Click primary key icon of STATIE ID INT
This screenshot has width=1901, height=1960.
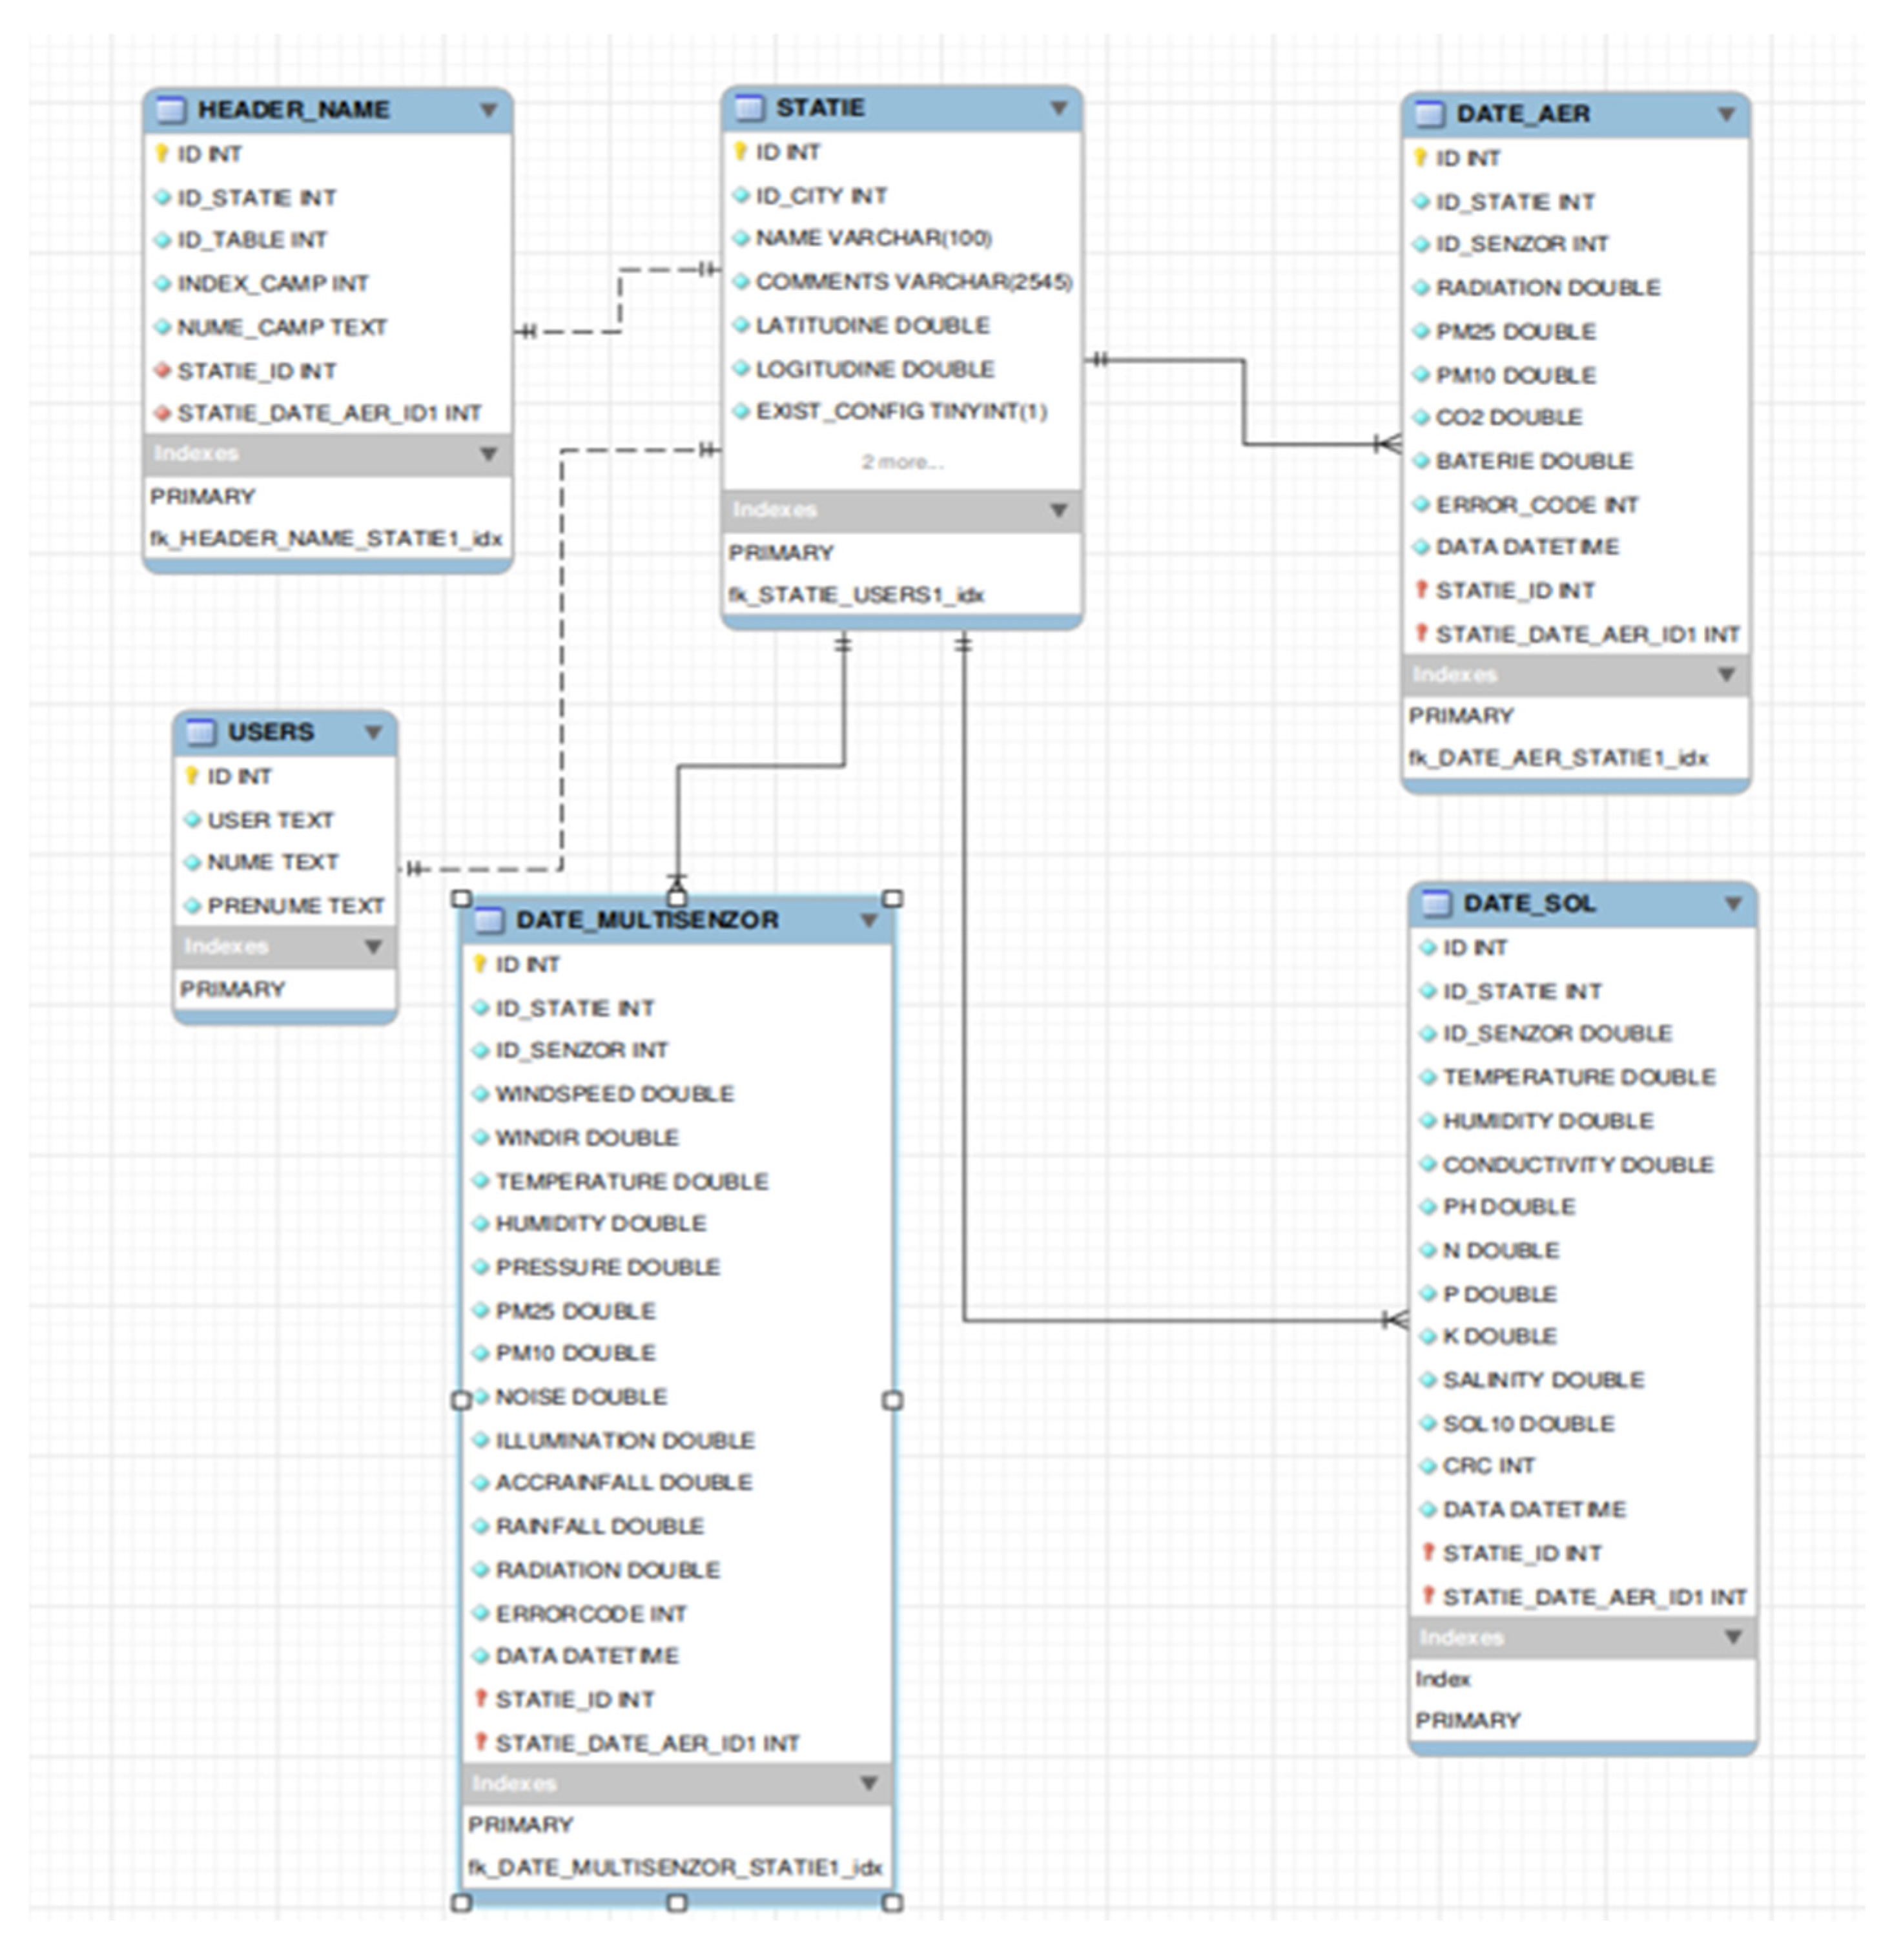click(x=740, y=152)
